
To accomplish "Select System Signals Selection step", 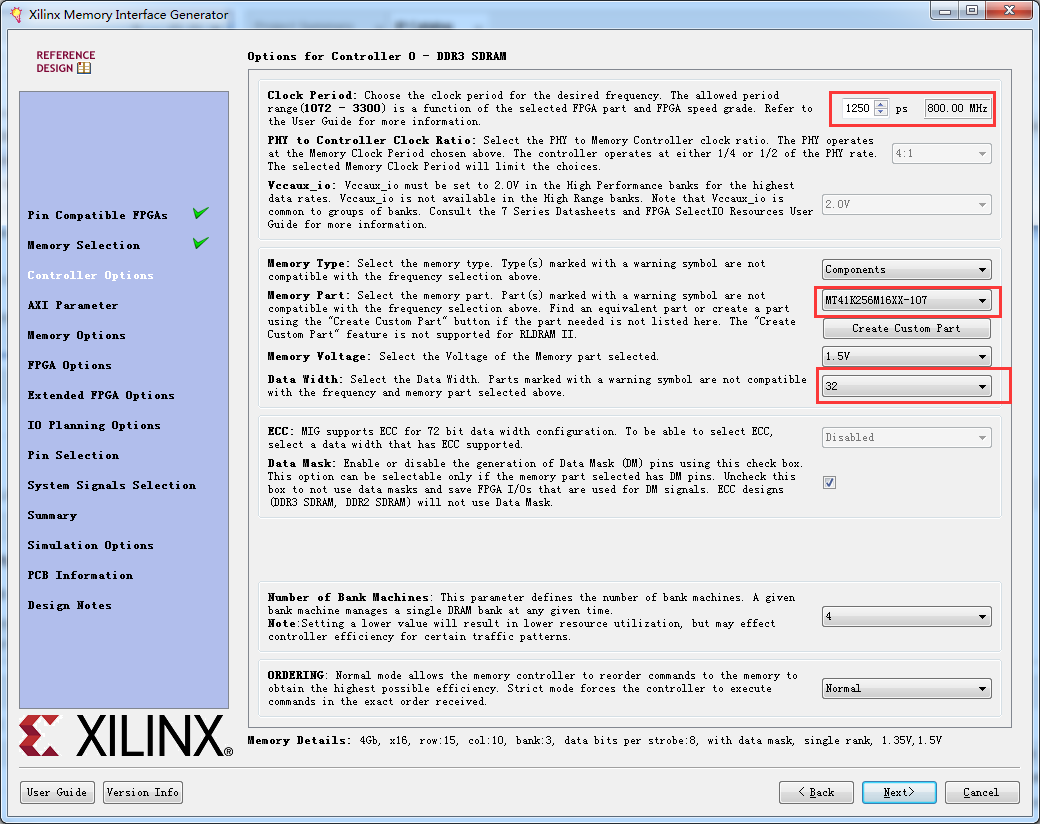I will [x=111, y=485].
